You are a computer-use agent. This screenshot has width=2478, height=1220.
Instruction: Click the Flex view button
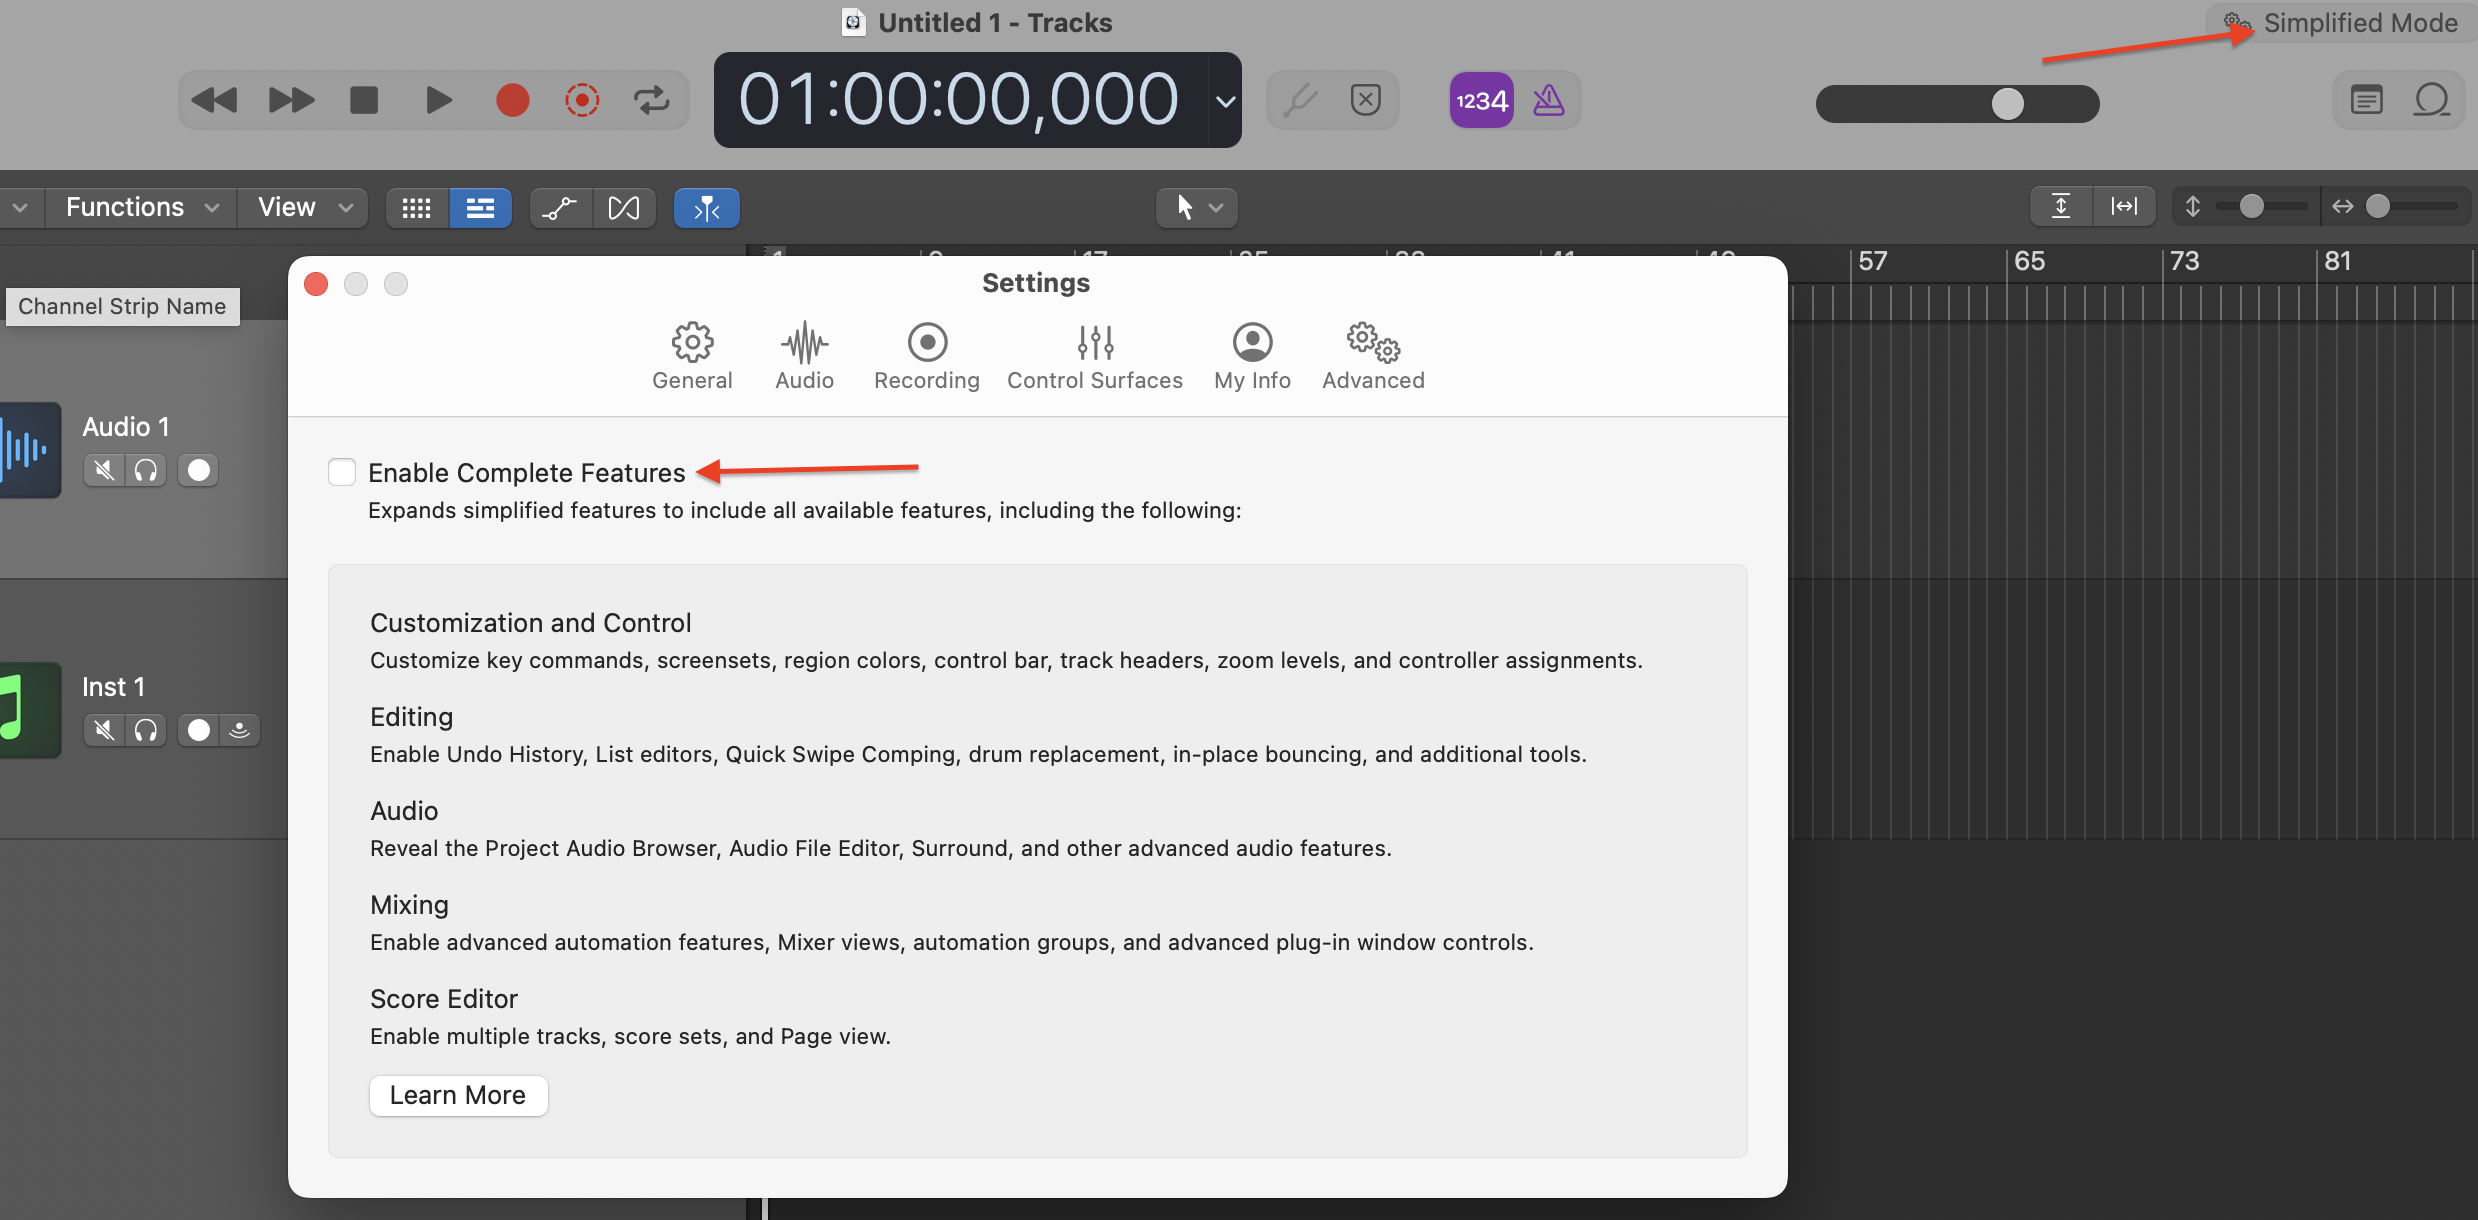[x=624, y=208]
